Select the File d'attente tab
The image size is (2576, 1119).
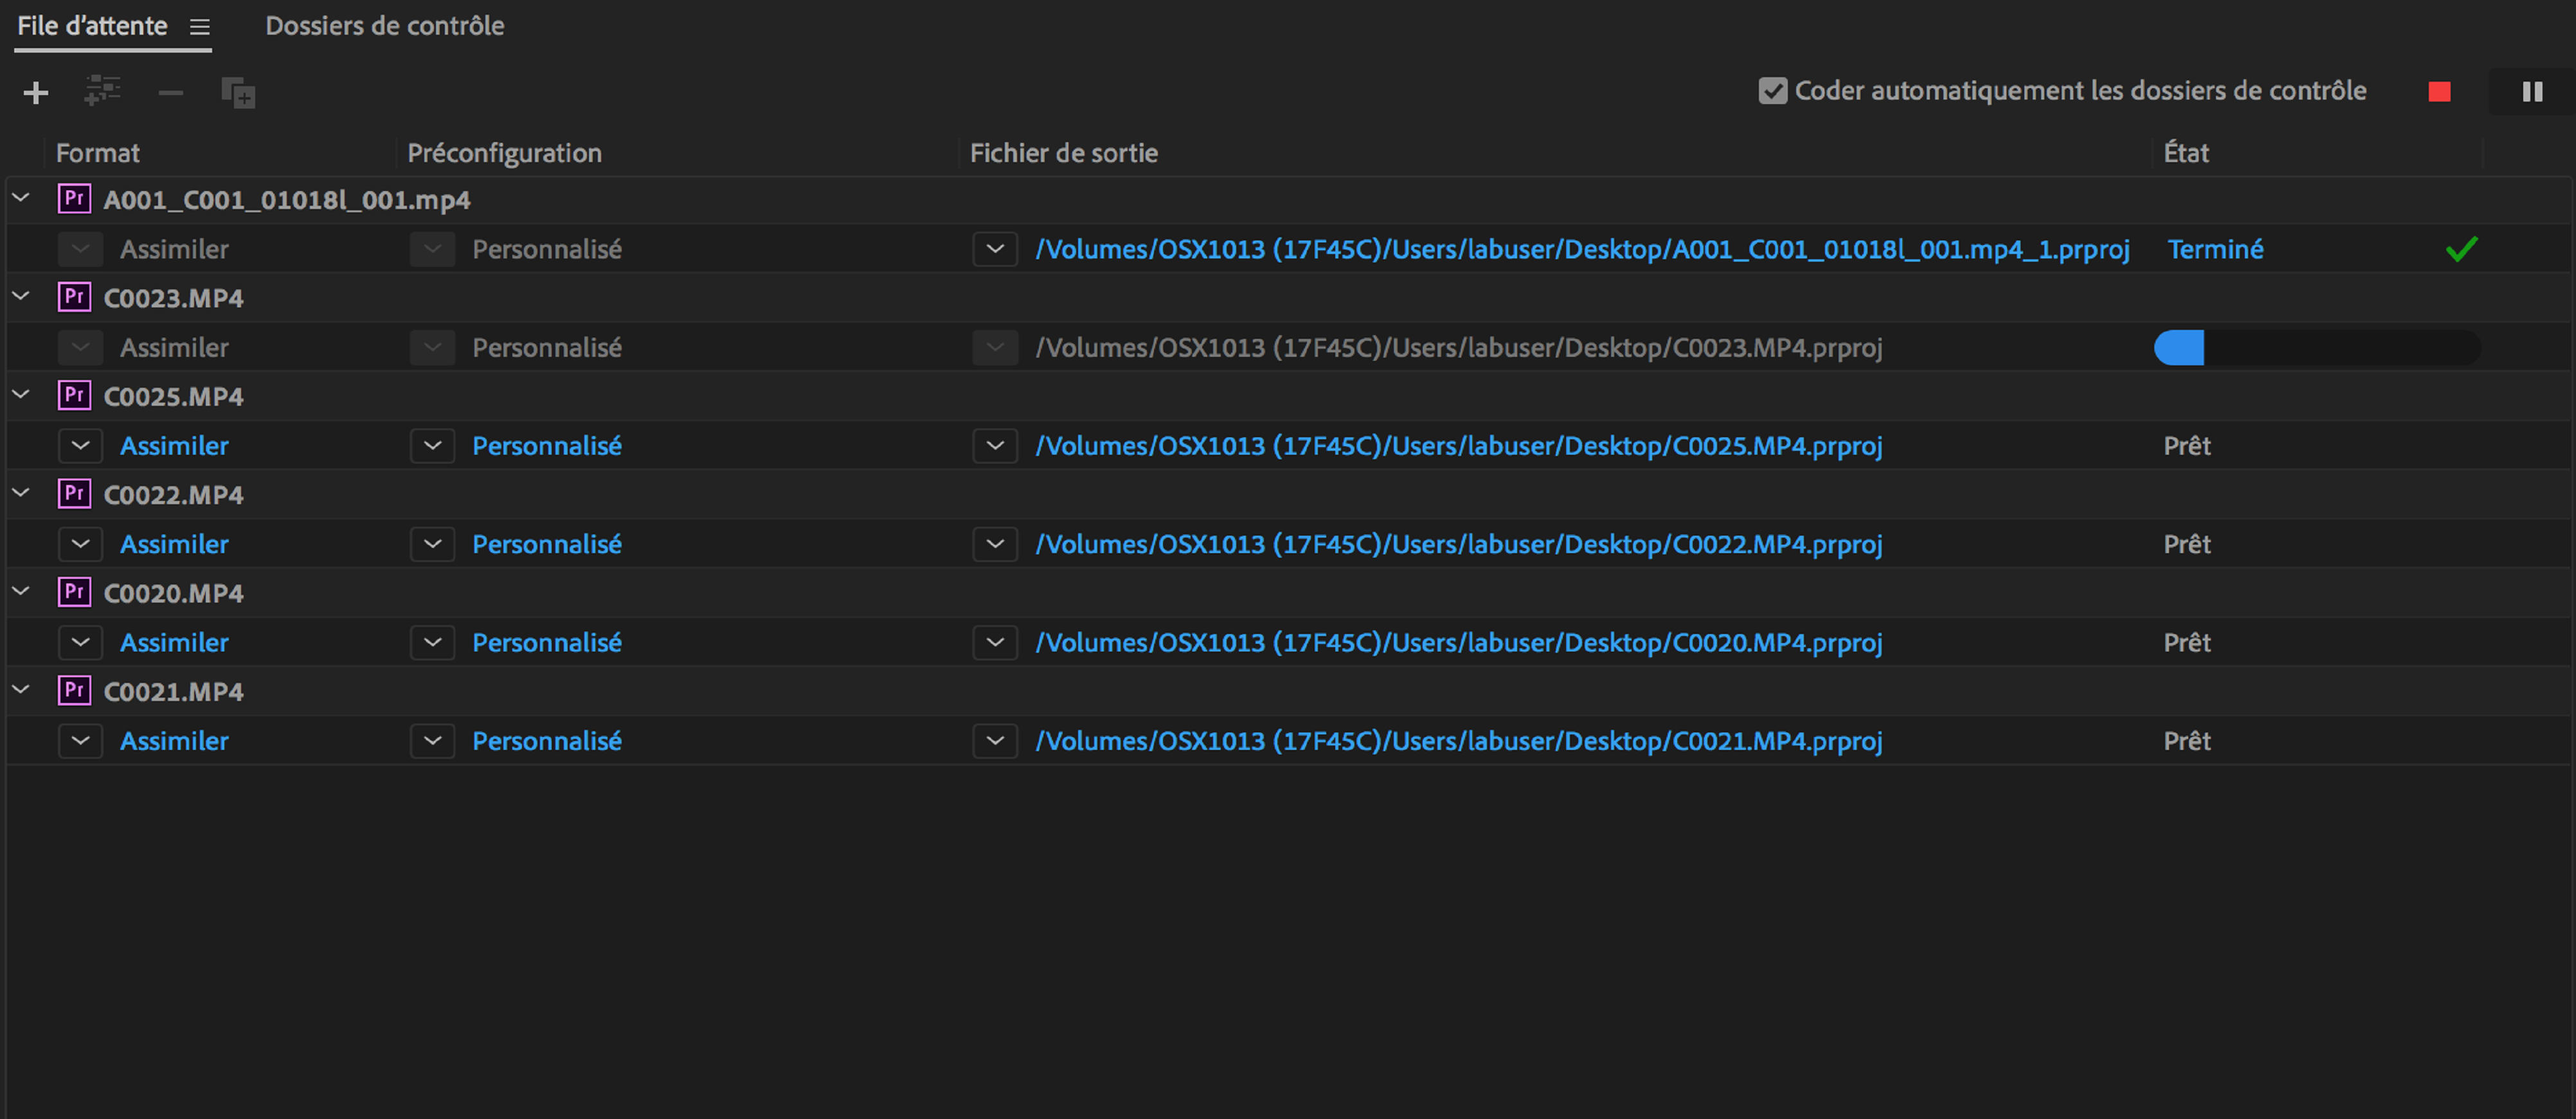[92, 26]
